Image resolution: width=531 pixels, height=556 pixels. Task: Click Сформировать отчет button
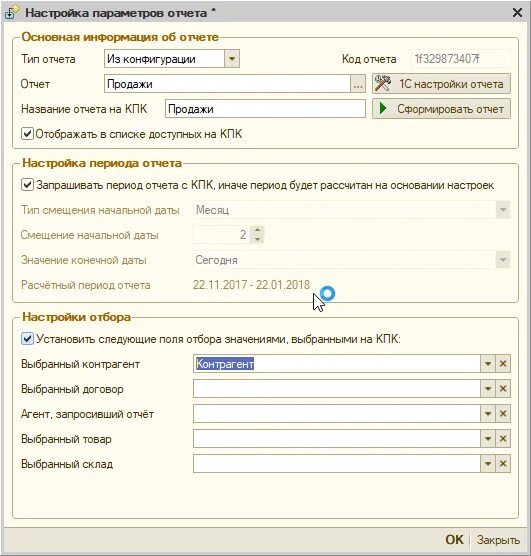pos(441,109)
